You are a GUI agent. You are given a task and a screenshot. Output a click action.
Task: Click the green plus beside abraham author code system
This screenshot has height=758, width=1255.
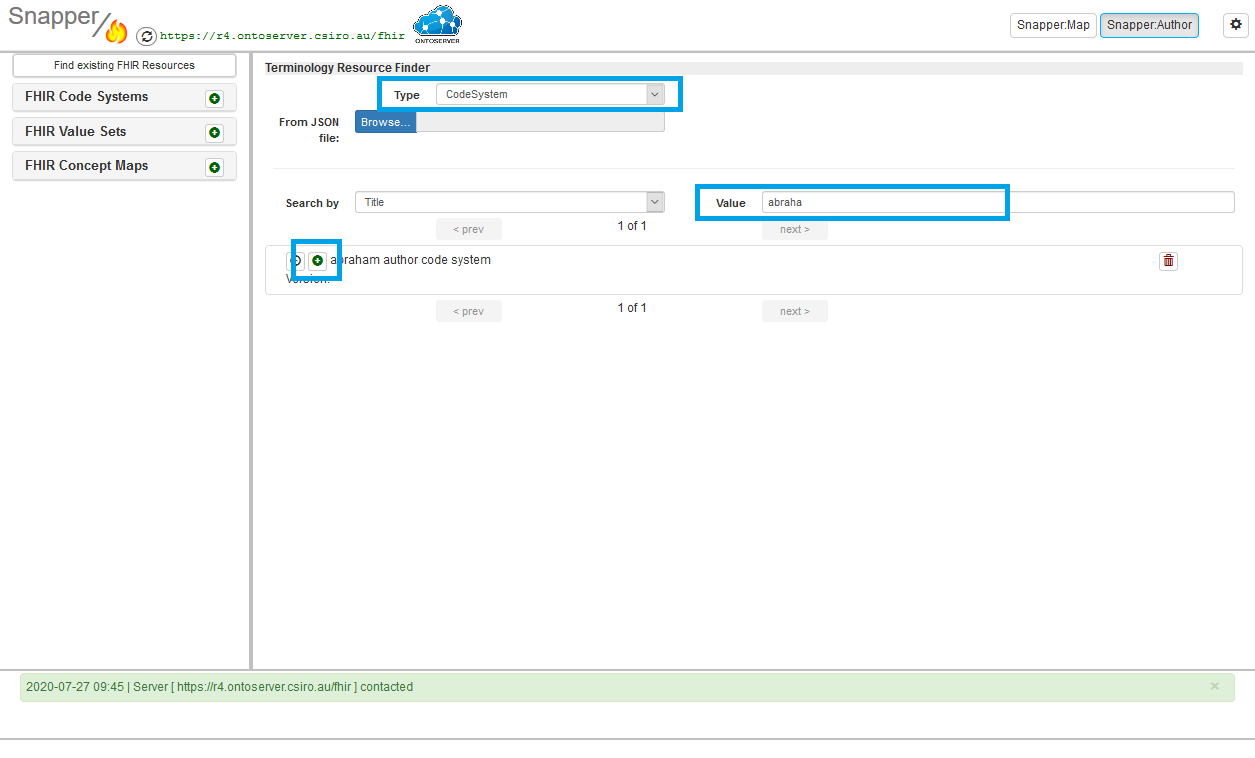point(317,260)
